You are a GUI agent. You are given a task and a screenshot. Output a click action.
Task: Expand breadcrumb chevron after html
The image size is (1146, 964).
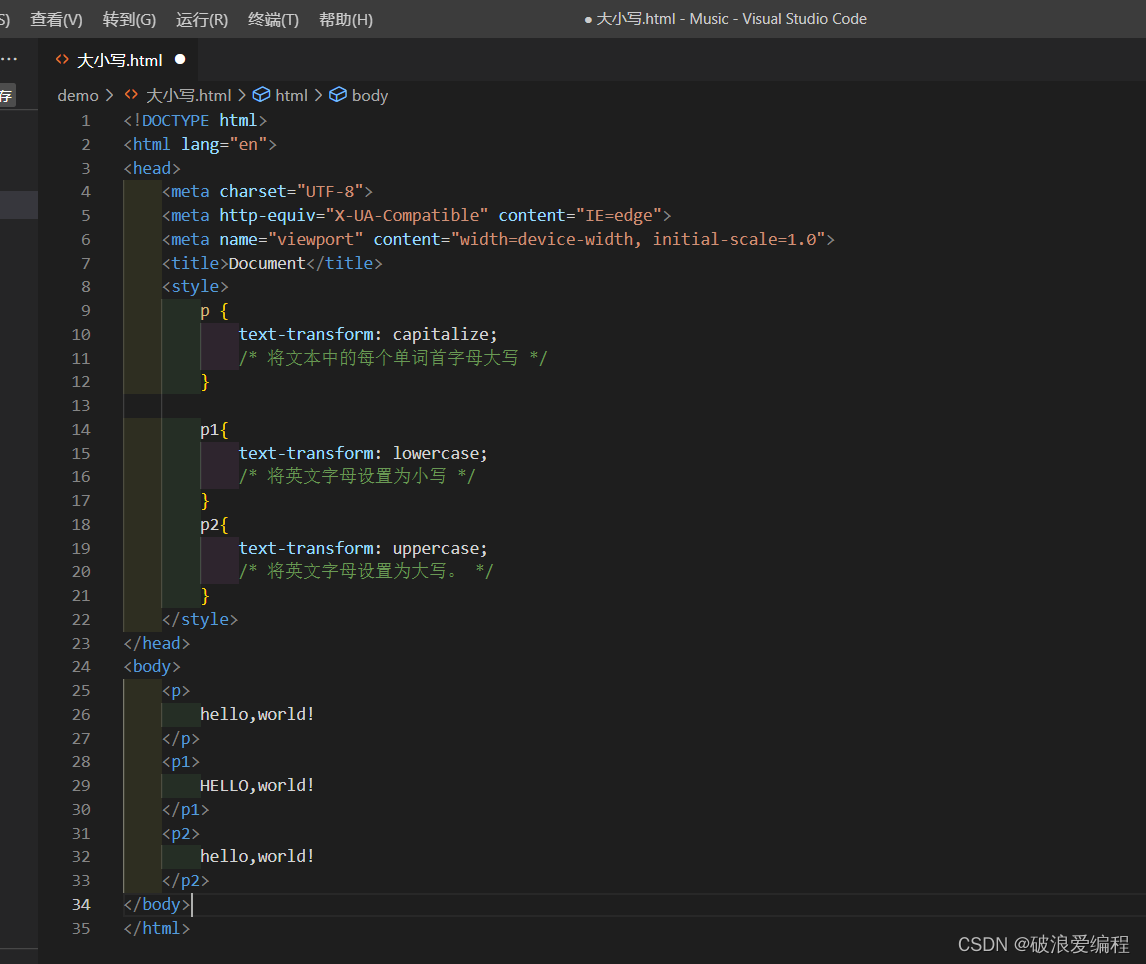pos(318,96)
